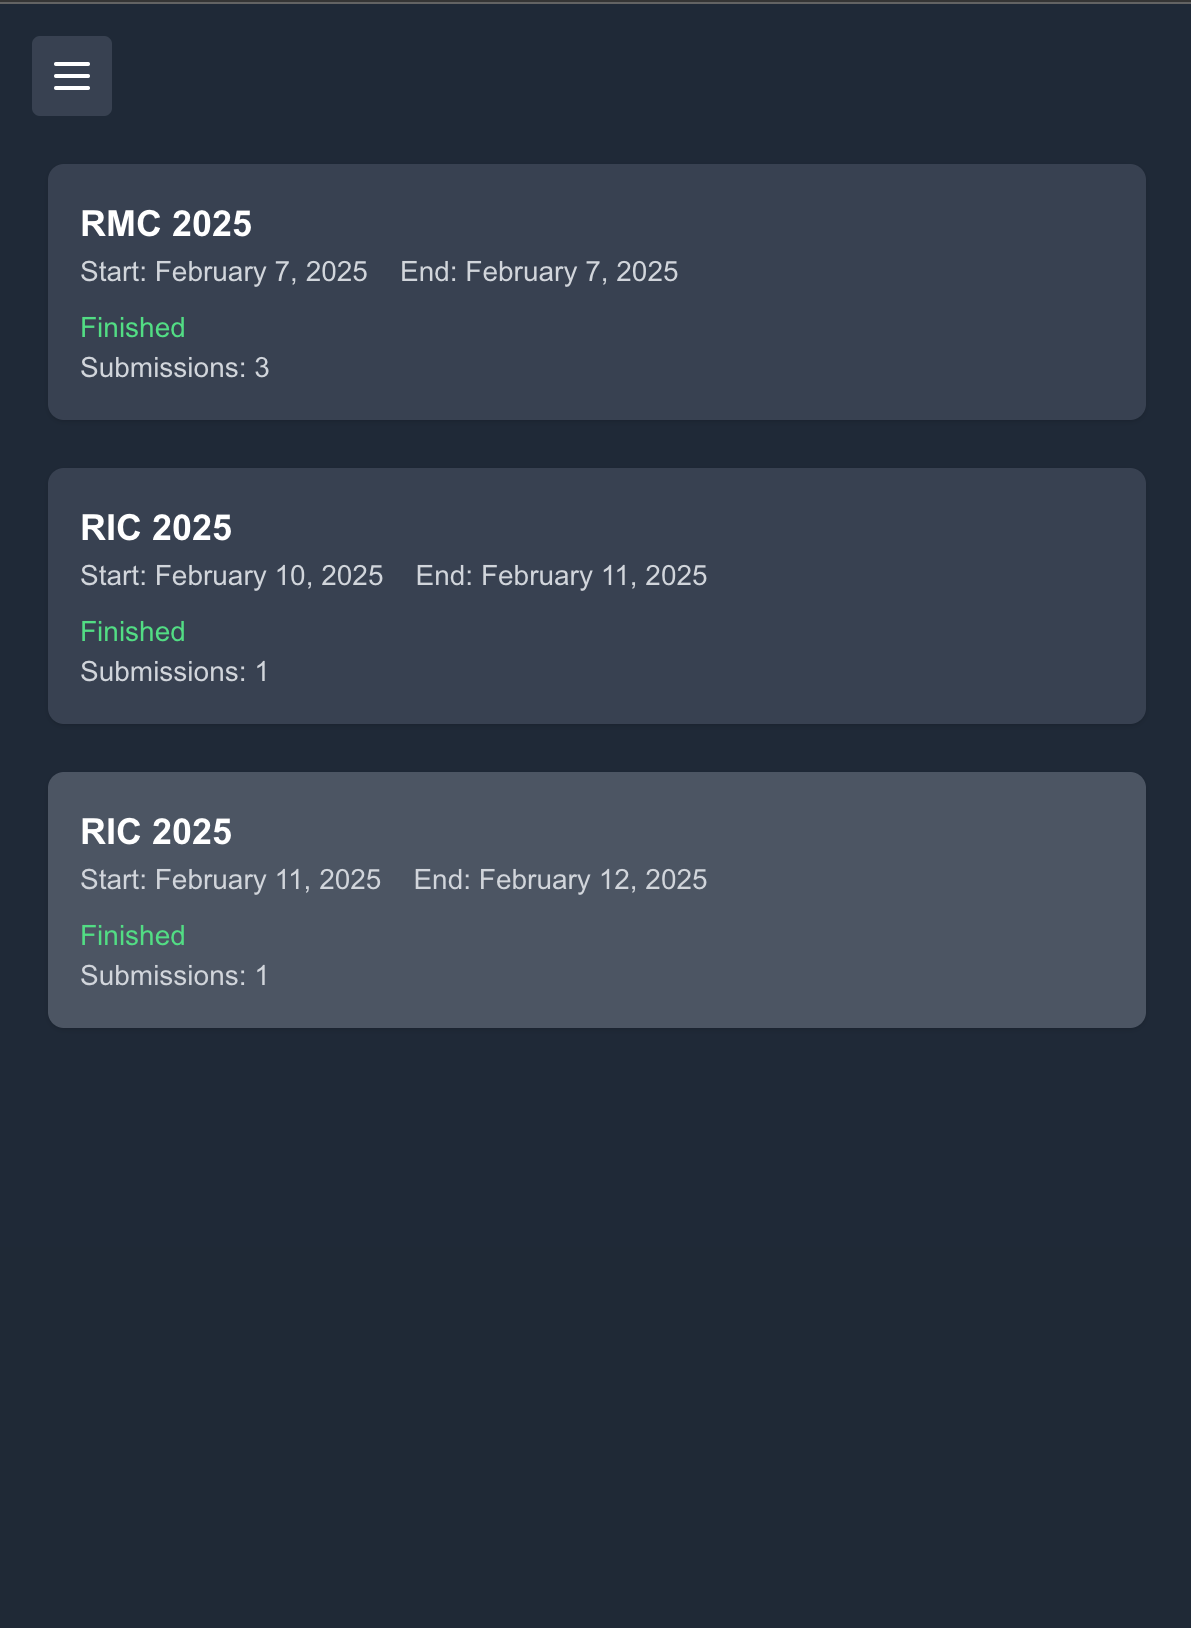This screenshot has height=1628, width=1191.
Task: Click Finished status on RMC 2025 card
Action: pyautogui.click(x=133, y=328)
